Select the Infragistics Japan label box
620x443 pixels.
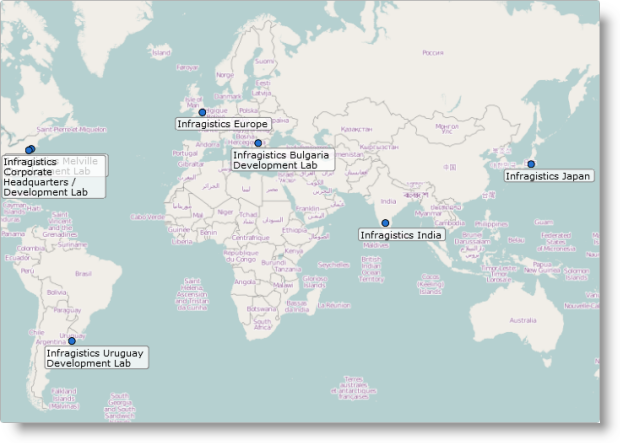[x=547, y=176]
